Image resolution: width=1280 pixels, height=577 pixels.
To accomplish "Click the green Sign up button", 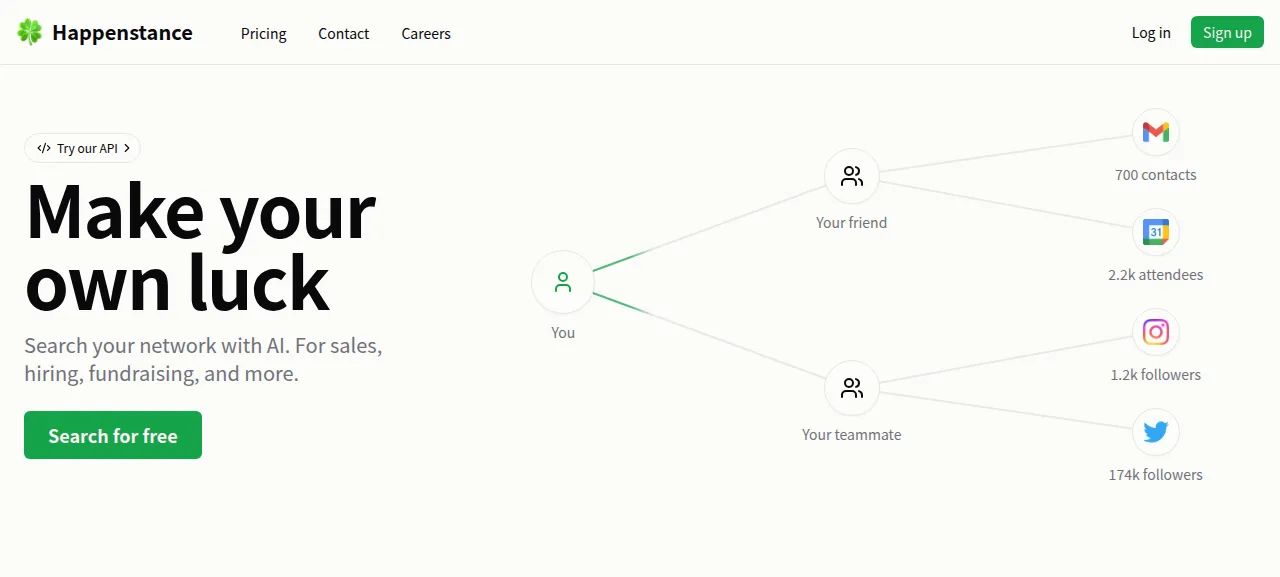I will tap(1227, 32).
